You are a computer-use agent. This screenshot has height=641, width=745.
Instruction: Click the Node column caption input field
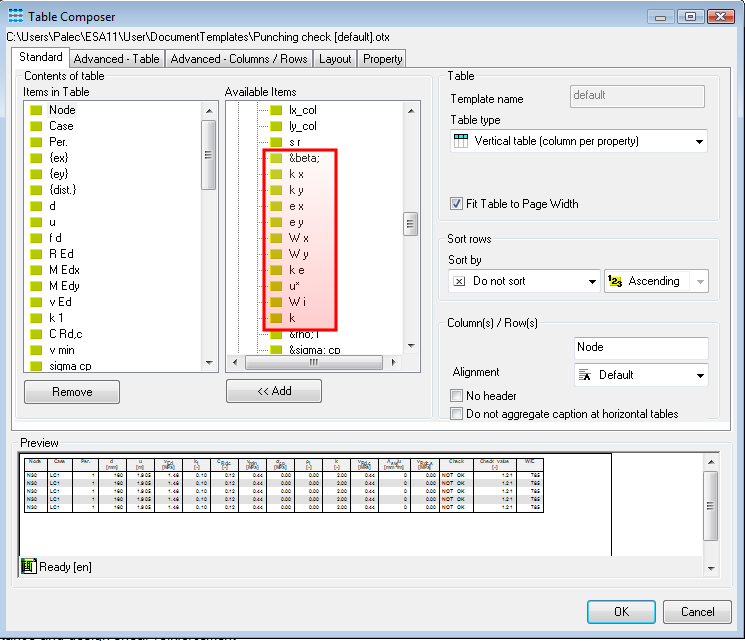coord(641,347)
